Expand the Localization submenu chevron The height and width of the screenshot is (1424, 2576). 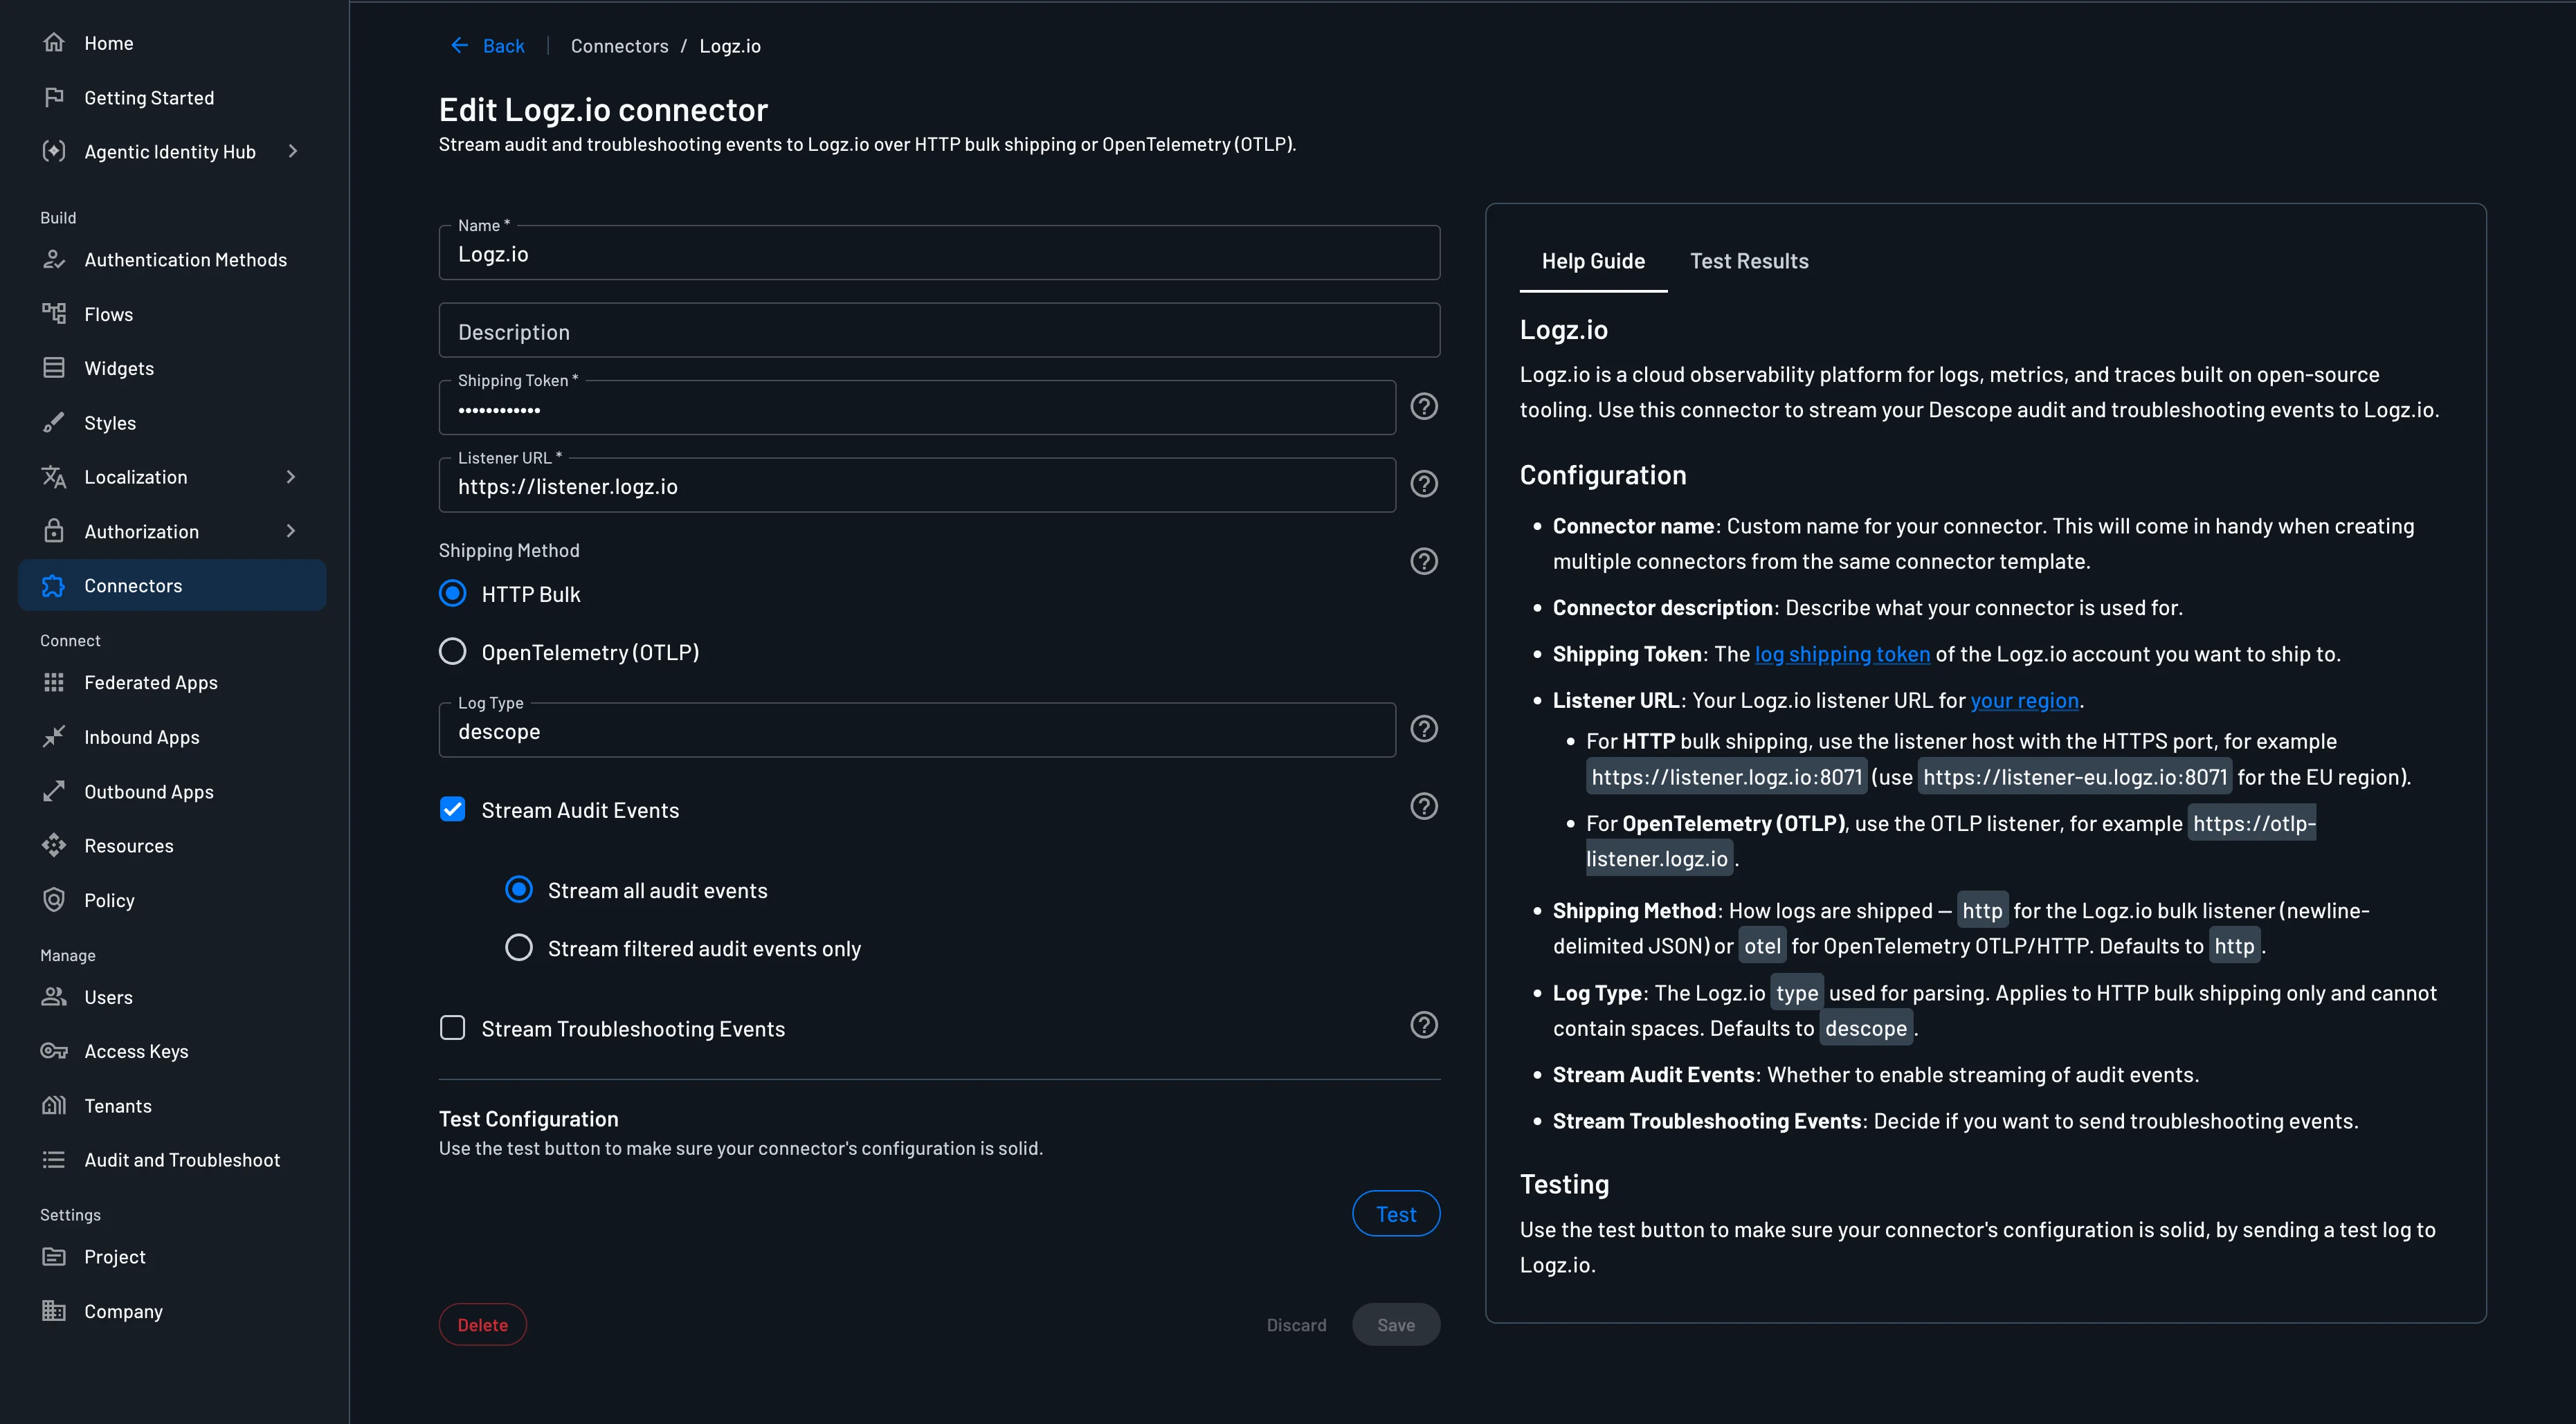point(291,477)
